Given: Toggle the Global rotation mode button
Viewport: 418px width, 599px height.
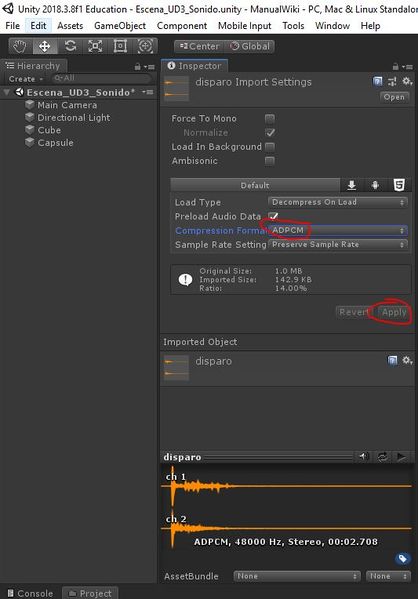Looking at the screenshot, I should pyautogui.click(x=250, y=47).
